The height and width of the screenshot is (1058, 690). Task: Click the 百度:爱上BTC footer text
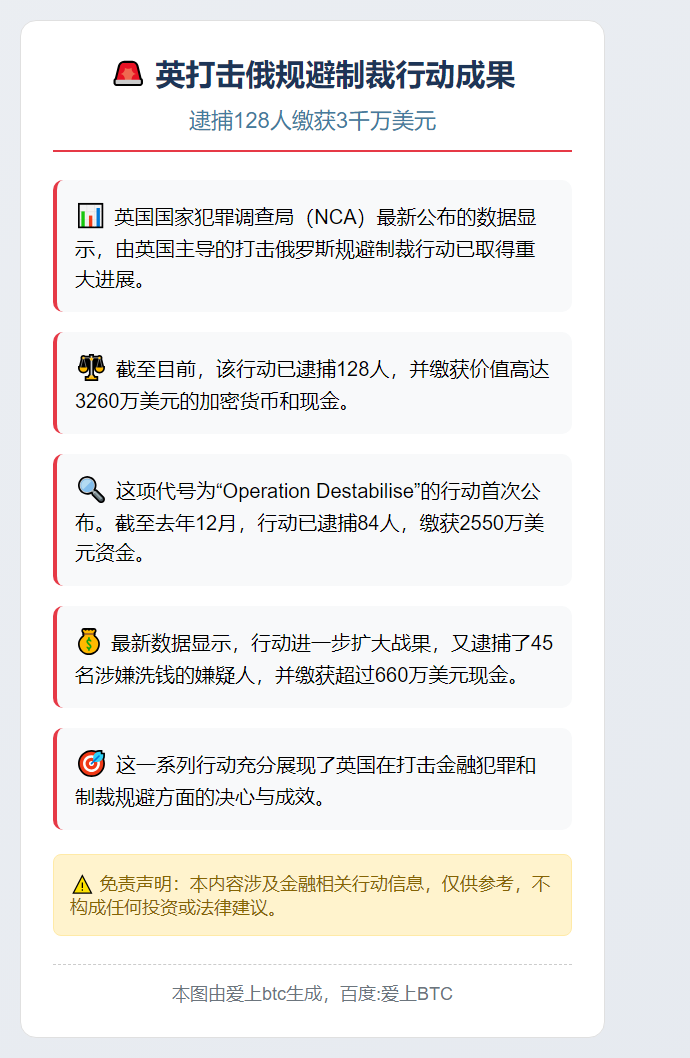pos(396,994)
